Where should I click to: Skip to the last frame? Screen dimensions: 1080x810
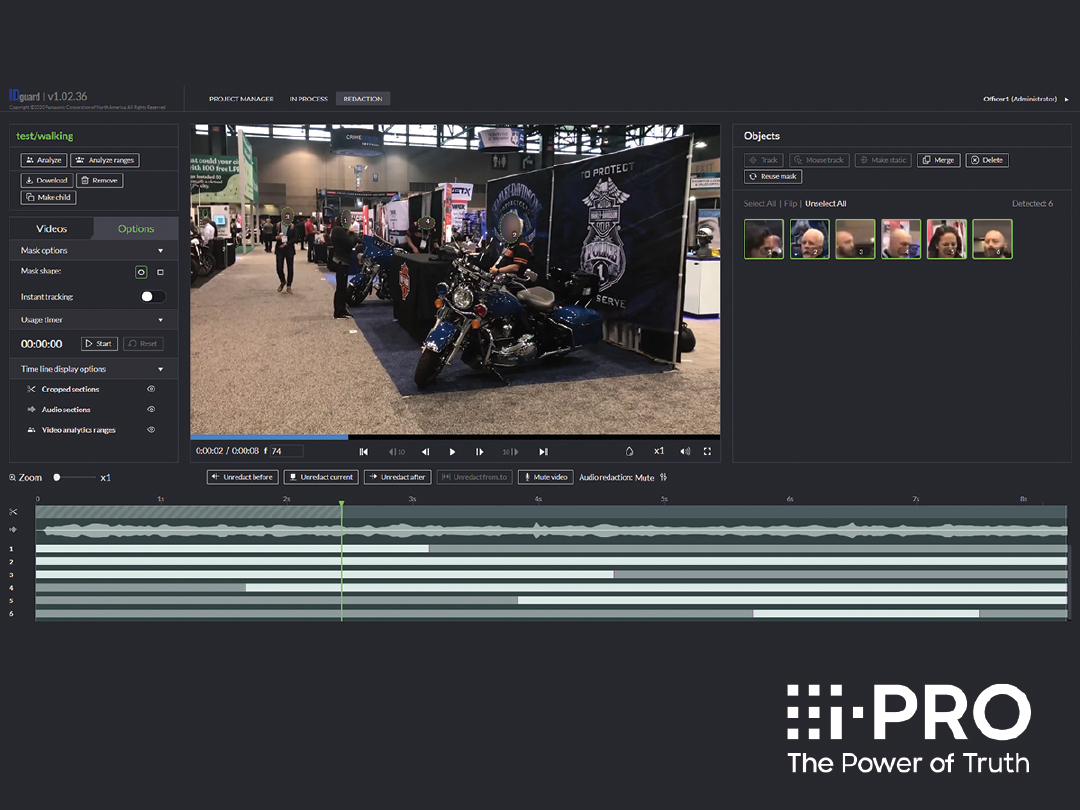[x=543, y=452]
